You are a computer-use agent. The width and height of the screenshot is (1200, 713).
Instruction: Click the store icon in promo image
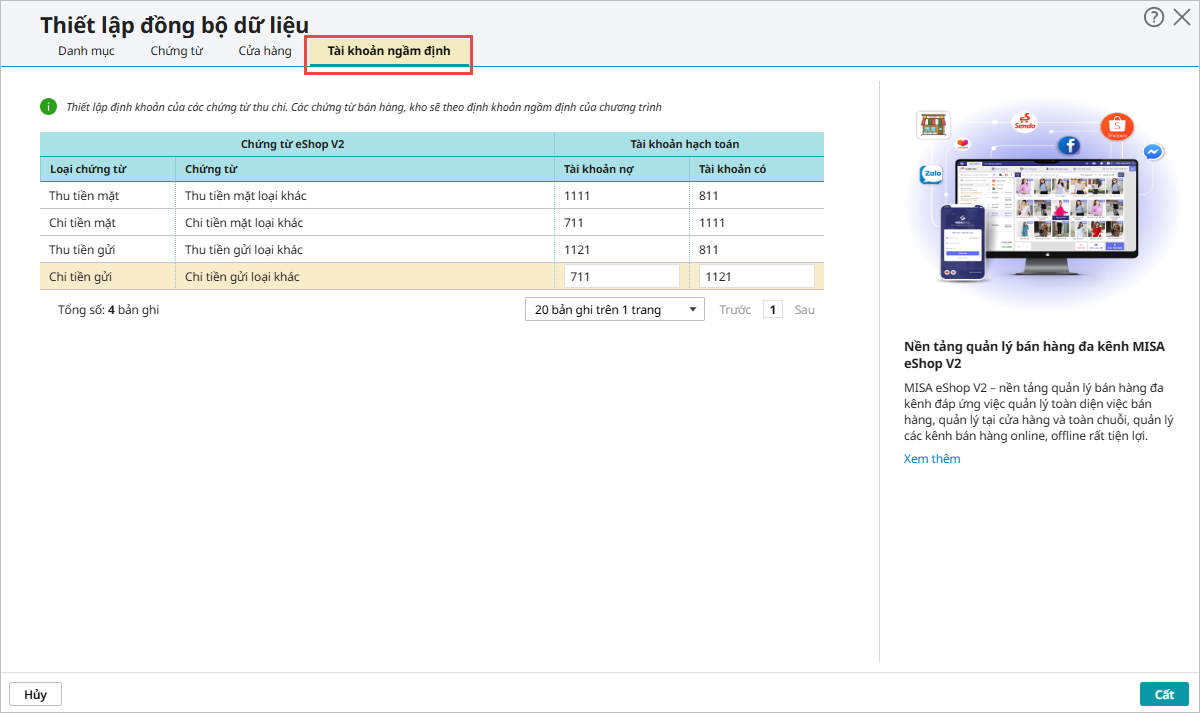point(932,125)
